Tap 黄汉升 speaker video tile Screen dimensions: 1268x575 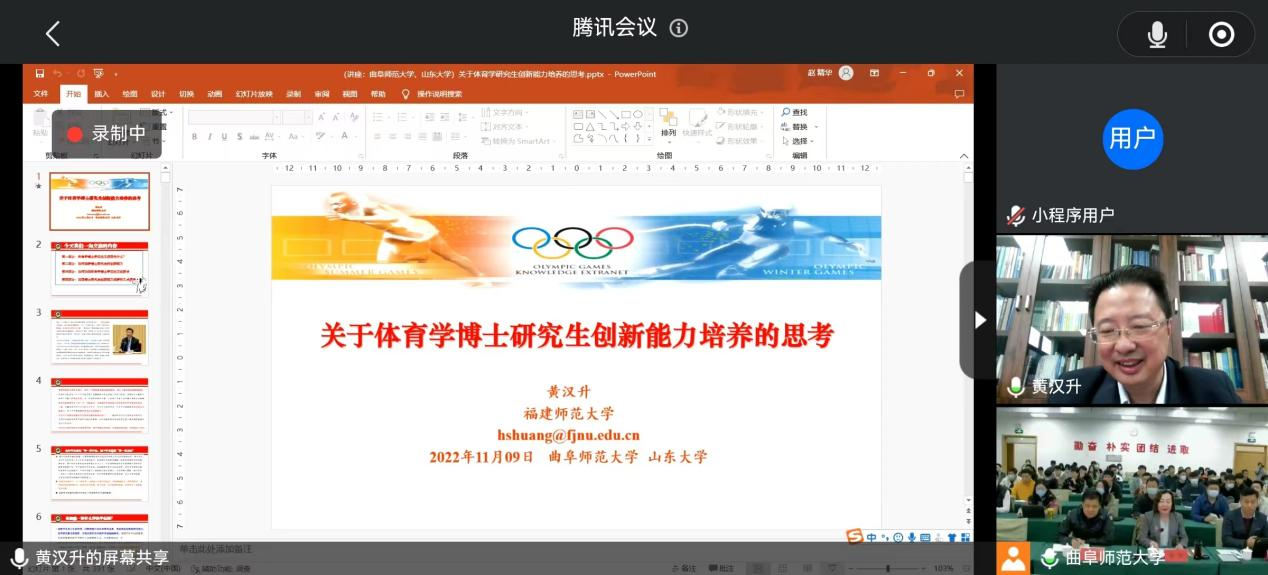coord(1131,320)
